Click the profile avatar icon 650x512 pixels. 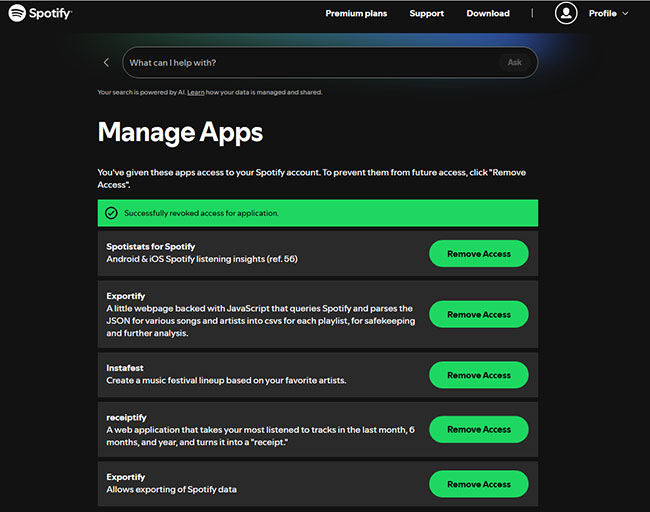click(x=566, y=13)
